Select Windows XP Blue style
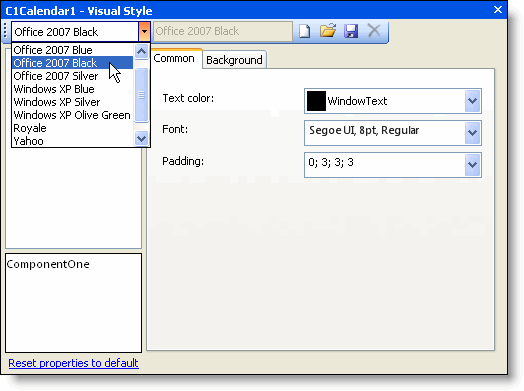524x391 pixels. point(73,89)
